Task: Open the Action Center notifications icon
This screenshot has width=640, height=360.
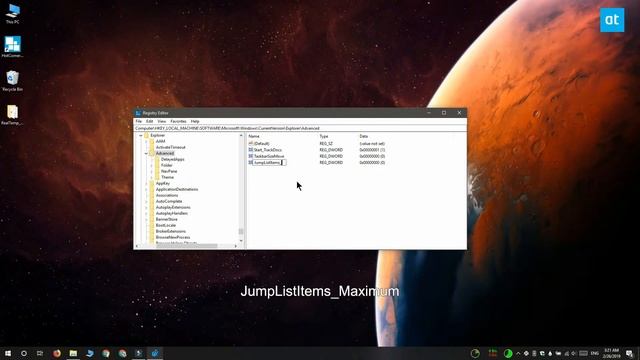Action: click(x=630, y=353)
